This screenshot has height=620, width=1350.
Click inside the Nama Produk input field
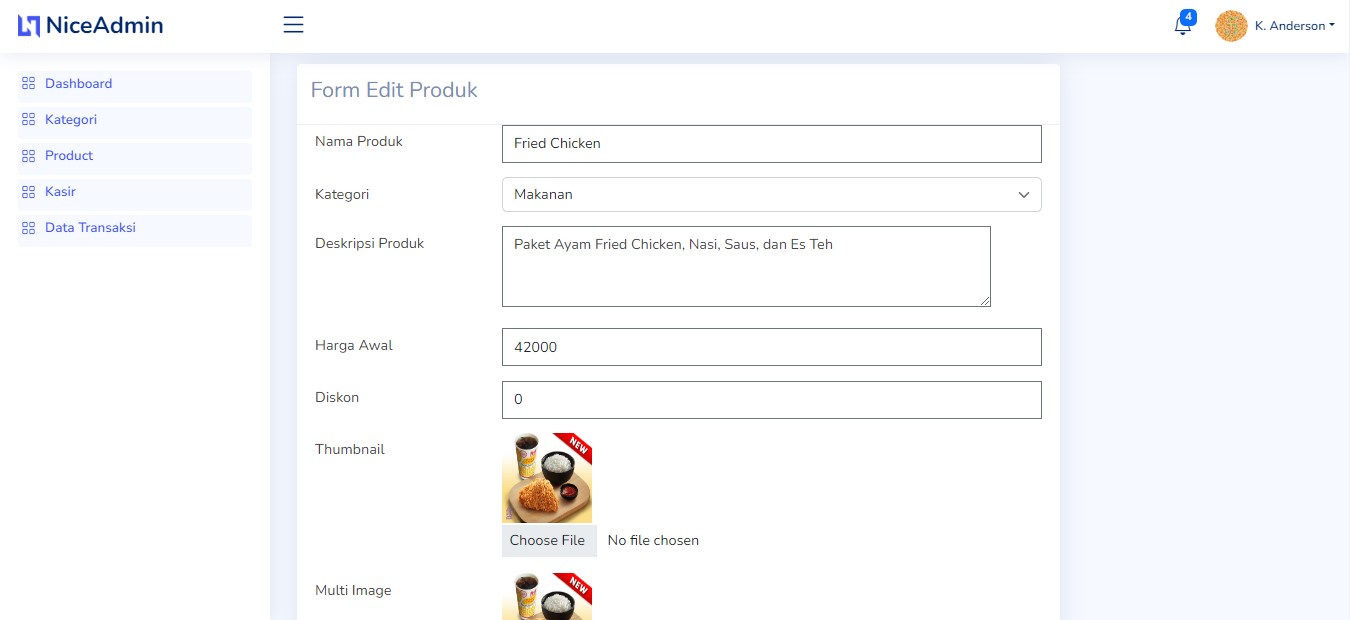pyautogui.click(x=770, y=143)
